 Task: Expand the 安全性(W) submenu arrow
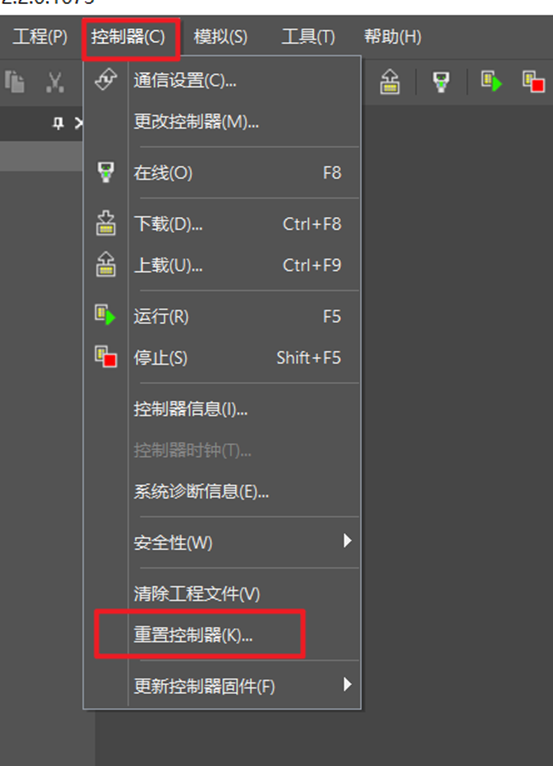347,541
